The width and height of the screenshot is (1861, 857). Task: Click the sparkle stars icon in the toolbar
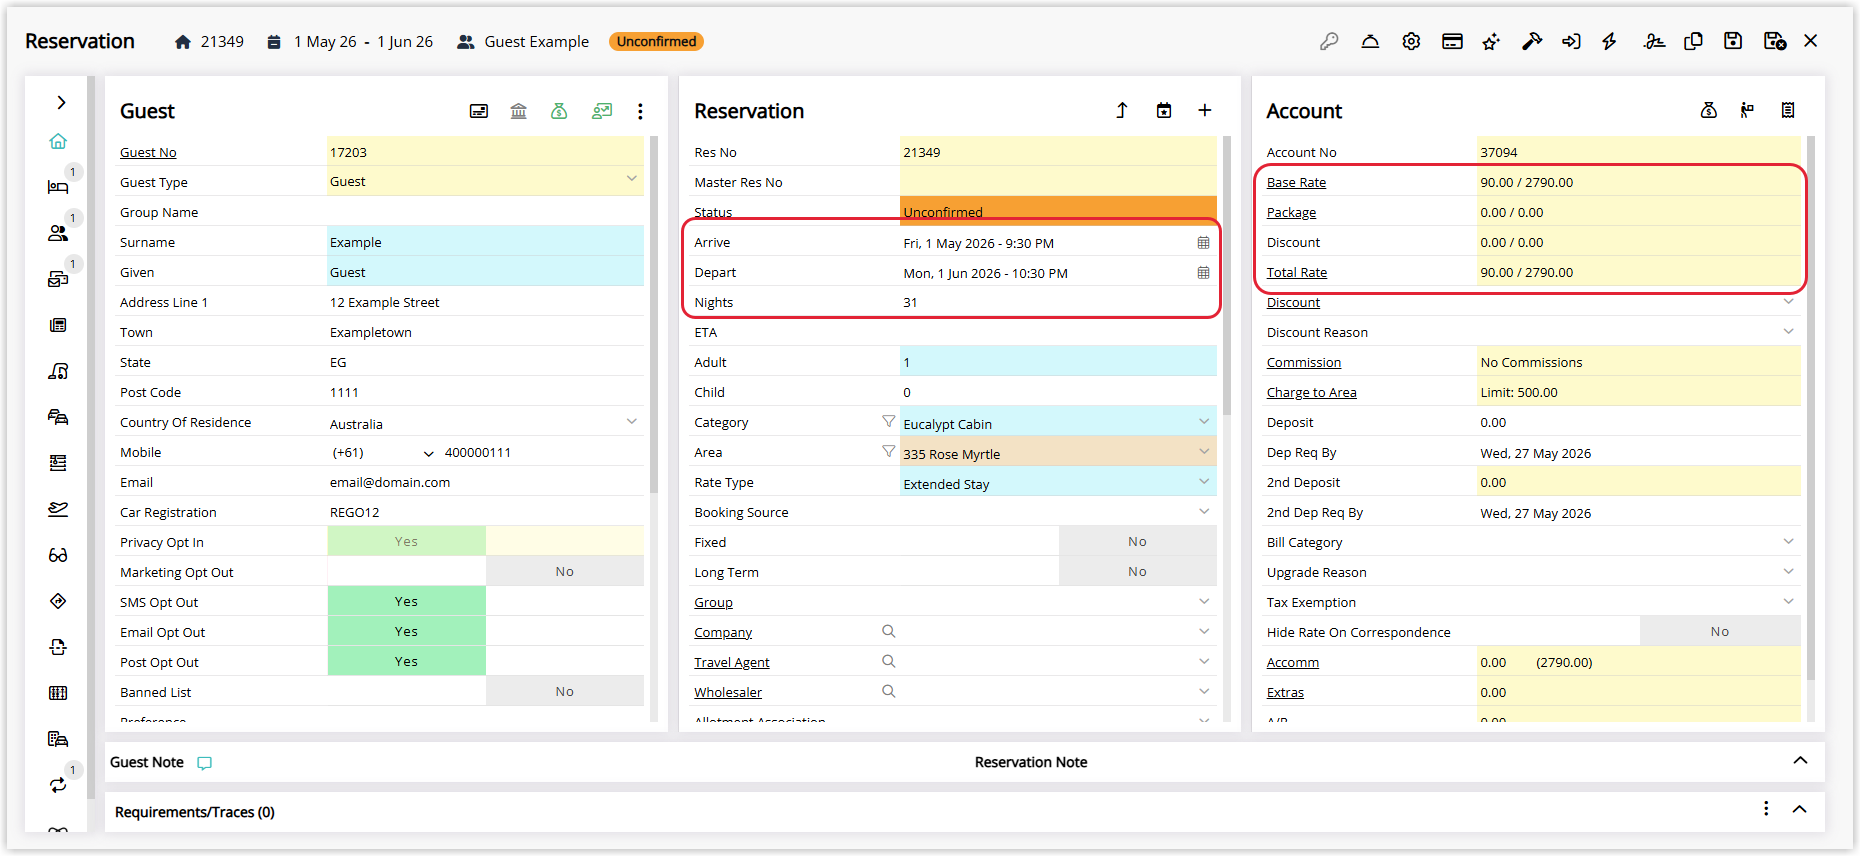click(x=1491, y=41)
